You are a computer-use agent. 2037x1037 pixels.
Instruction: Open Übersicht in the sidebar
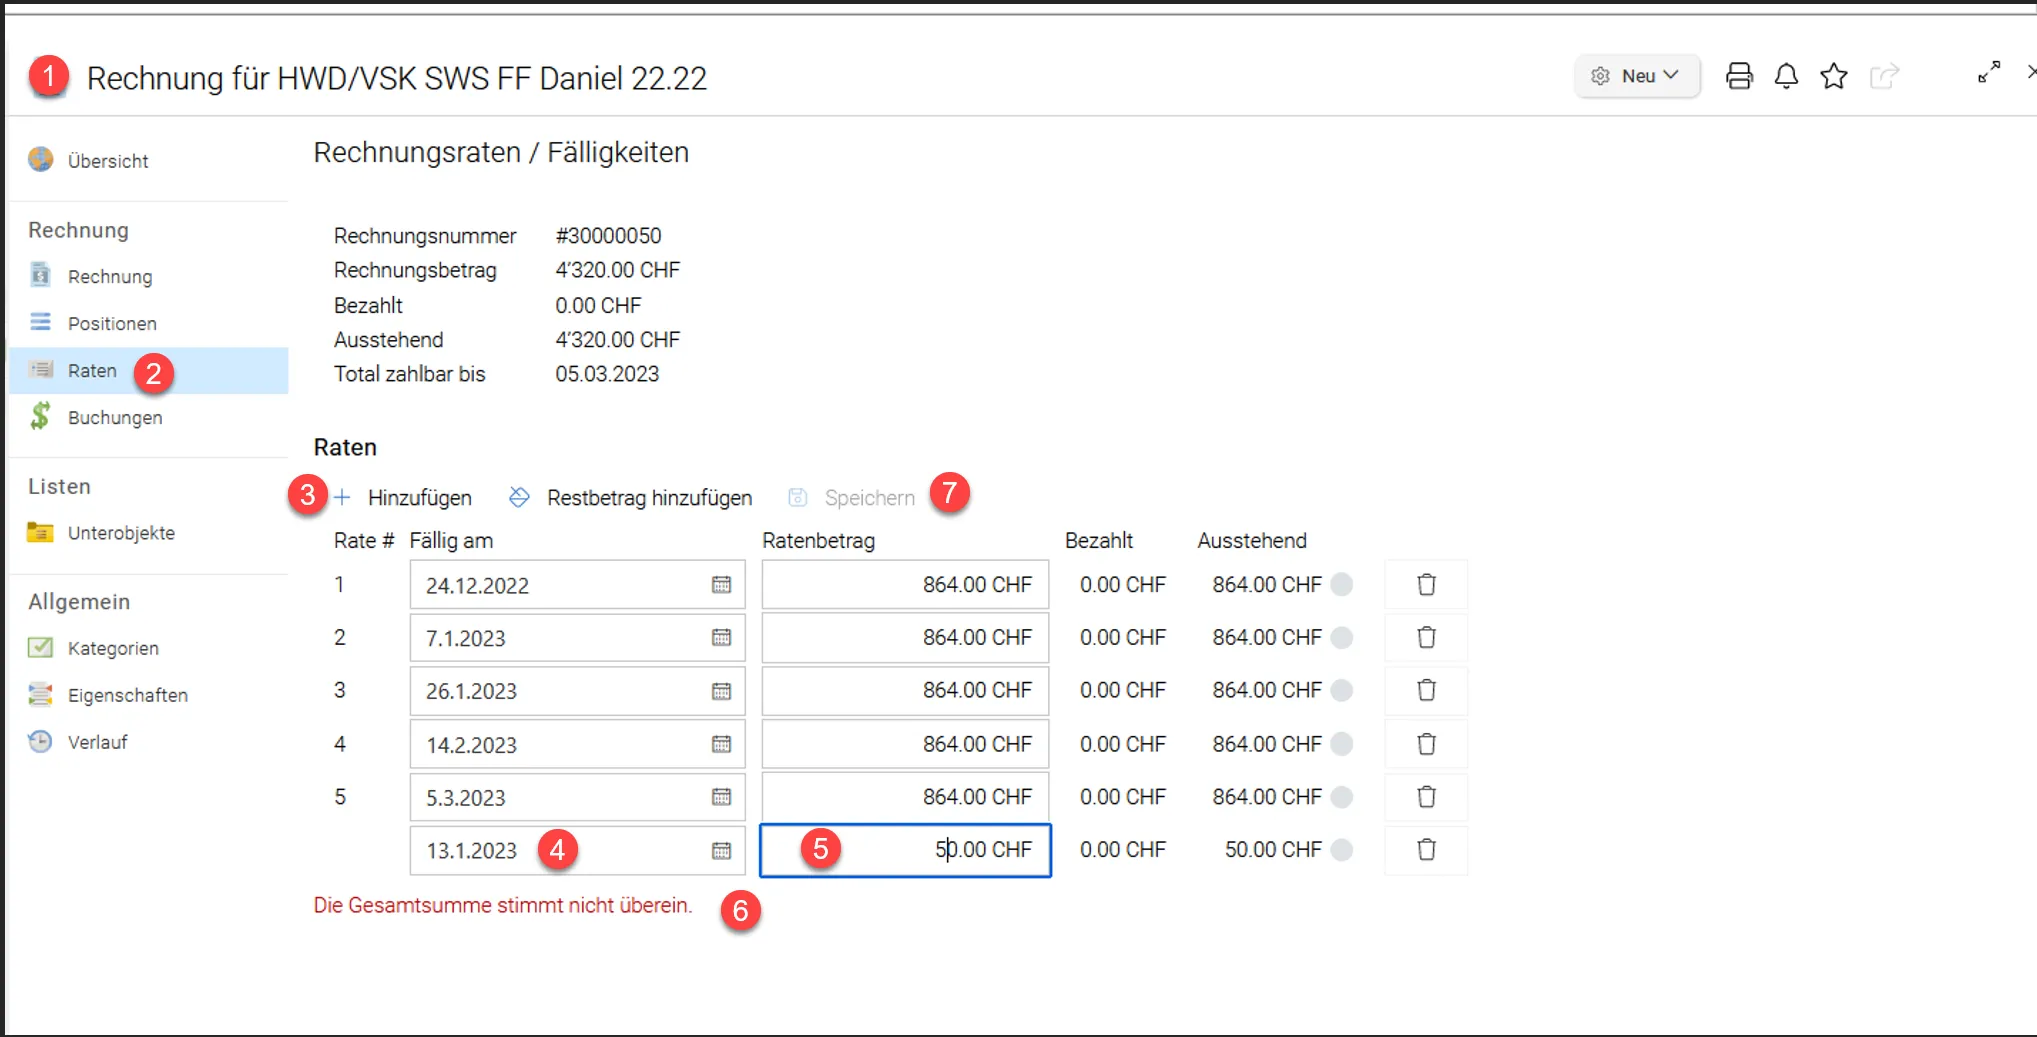[108, 161]
